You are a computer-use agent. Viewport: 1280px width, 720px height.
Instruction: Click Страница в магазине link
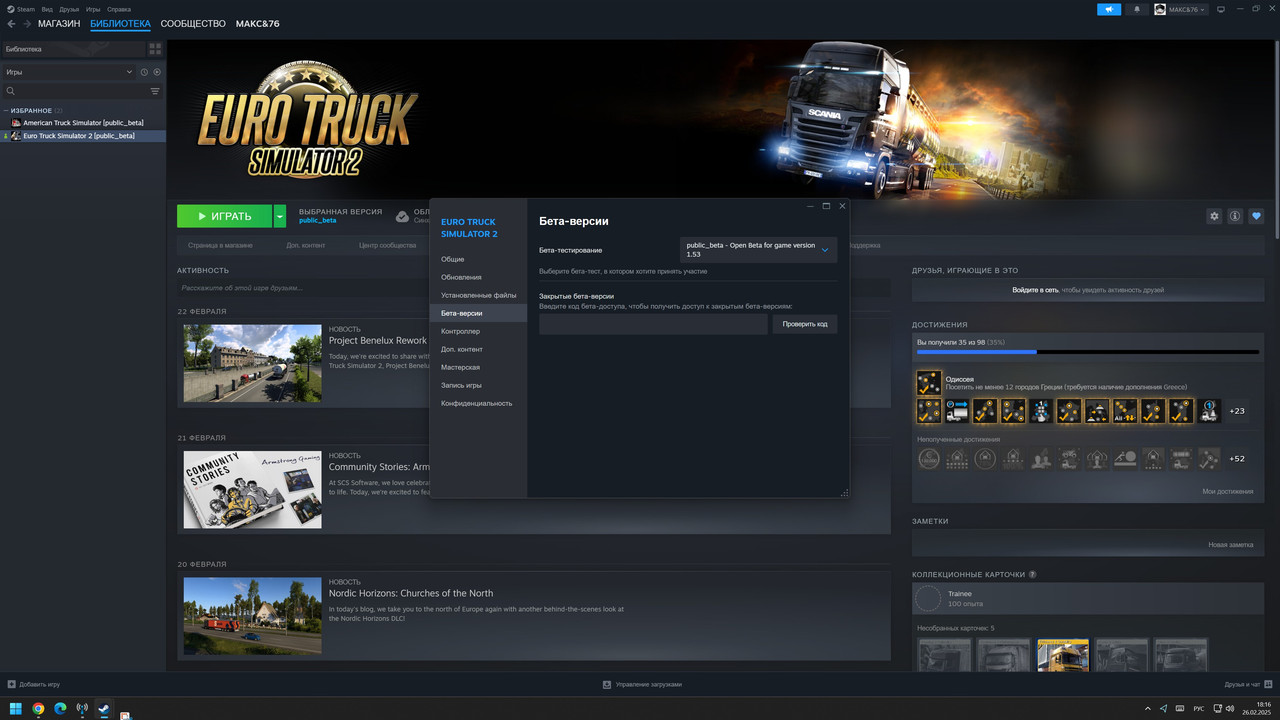click(x=220, y=245)
